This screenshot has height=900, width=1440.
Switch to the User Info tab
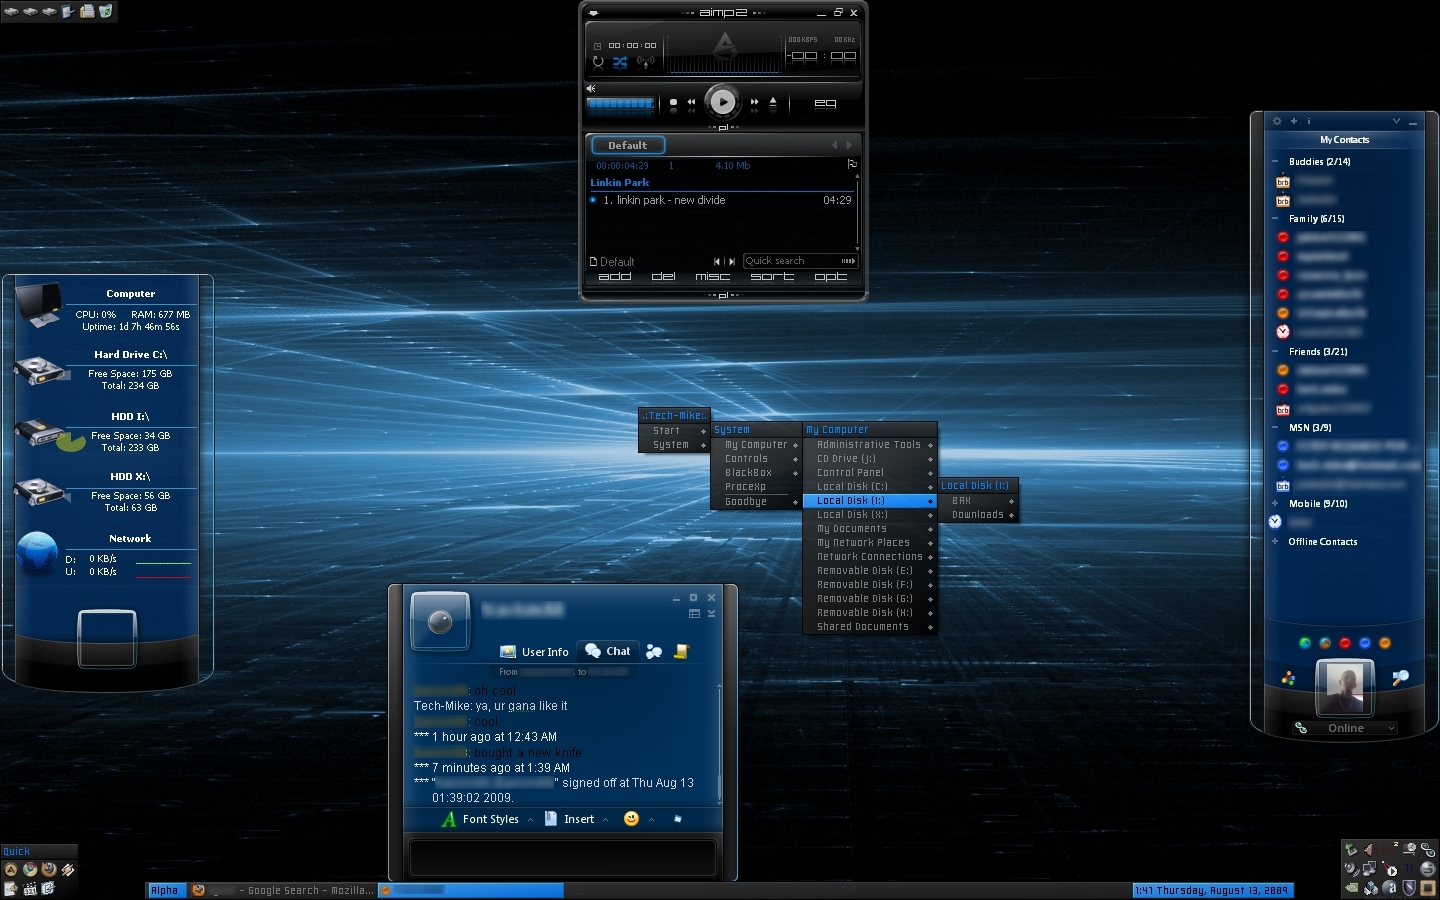click(534, 651)
